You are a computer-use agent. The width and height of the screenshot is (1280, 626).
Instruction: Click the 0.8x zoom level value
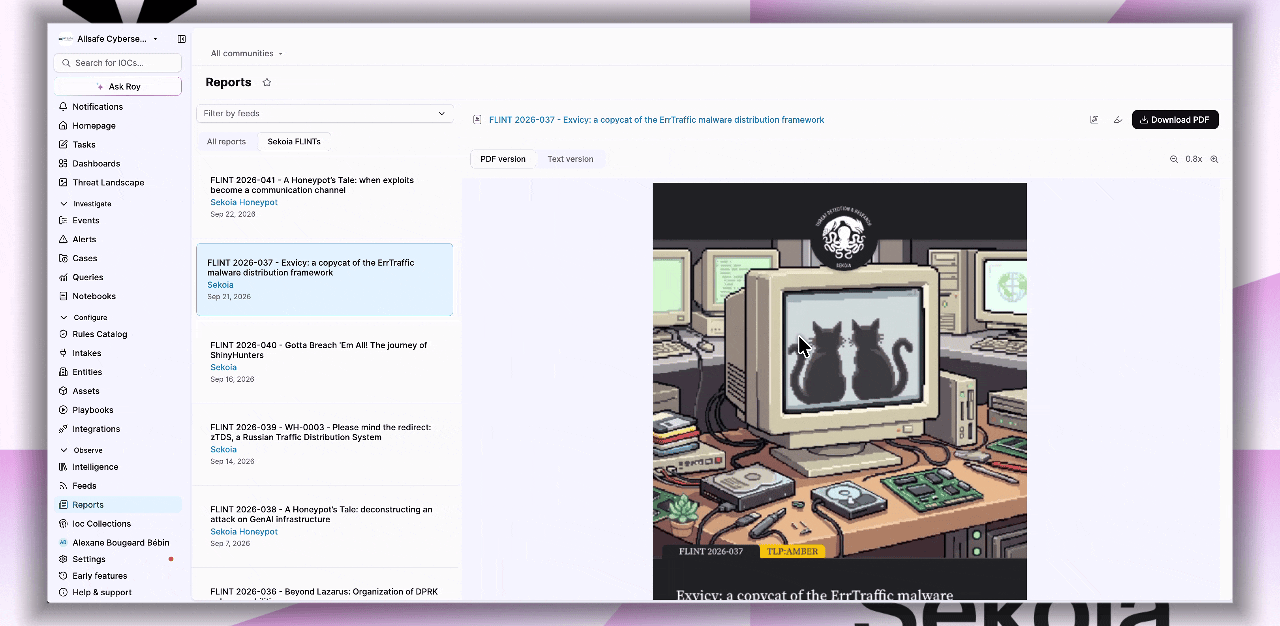coord(1194,159)
